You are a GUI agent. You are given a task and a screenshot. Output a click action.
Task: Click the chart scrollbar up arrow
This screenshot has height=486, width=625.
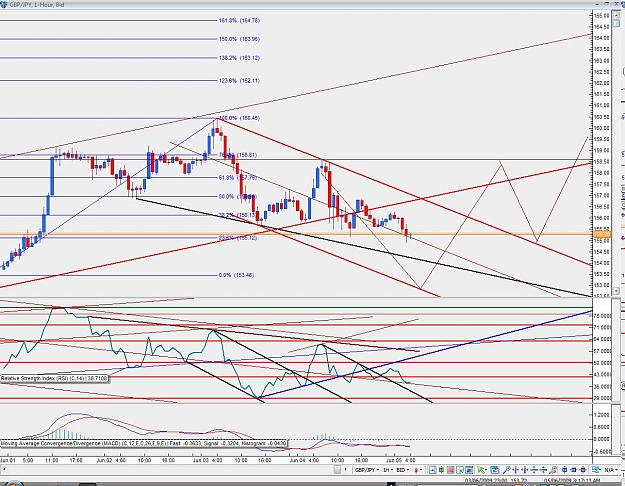tap(617, 16)
